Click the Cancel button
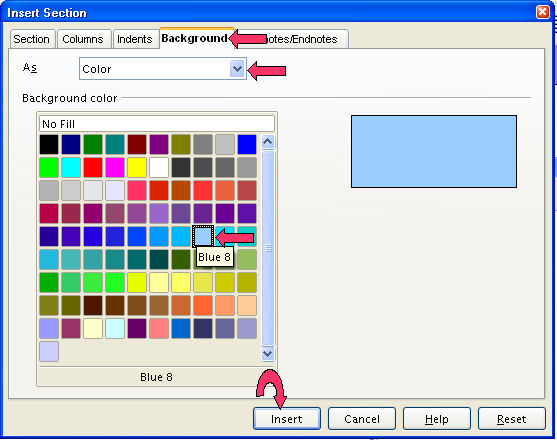The image size is (557, 440). click(362, 419)
